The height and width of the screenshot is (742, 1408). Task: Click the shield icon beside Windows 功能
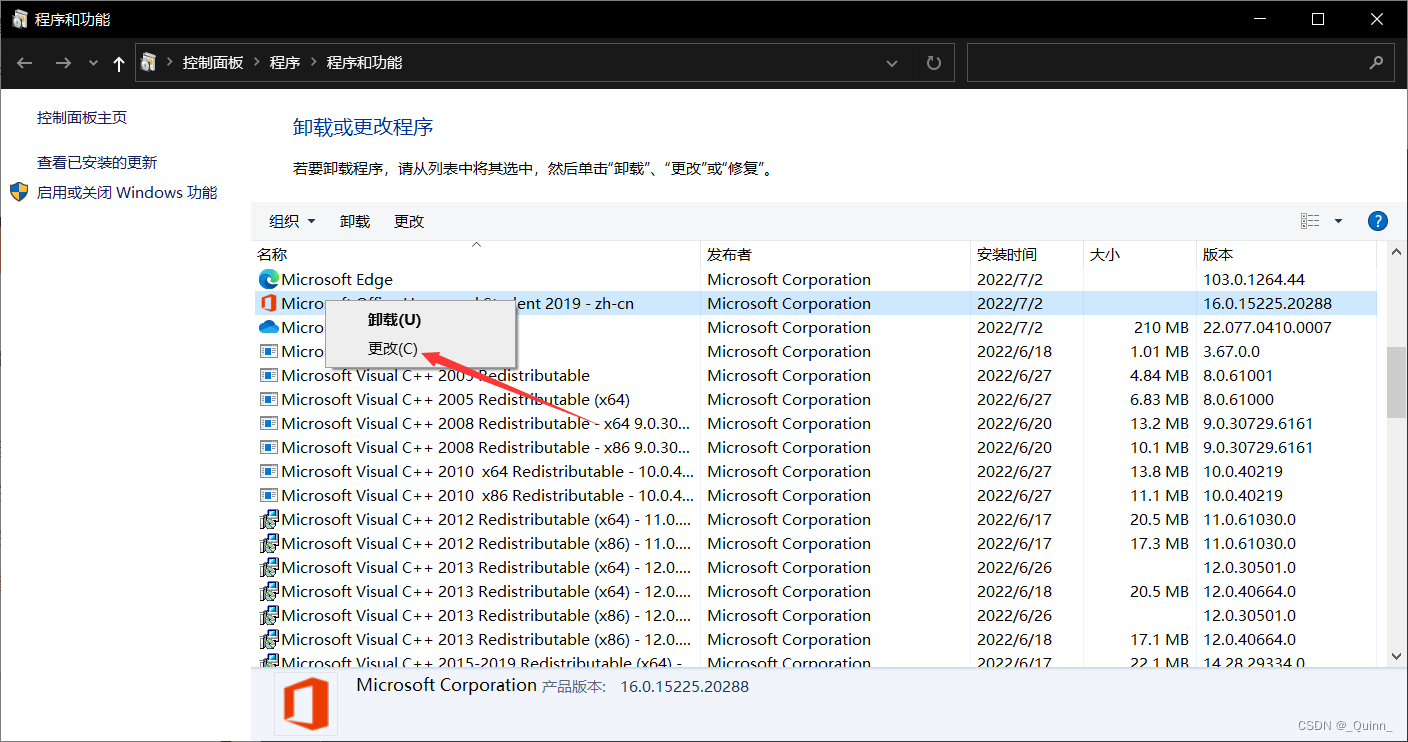tap(19, 192)
